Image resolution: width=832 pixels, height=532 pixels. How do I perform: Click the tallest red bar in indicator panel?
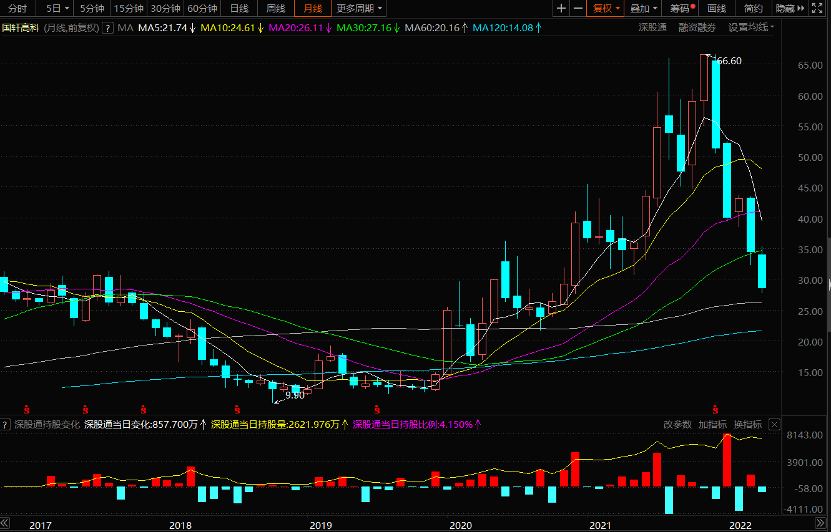tap(727, 460)
